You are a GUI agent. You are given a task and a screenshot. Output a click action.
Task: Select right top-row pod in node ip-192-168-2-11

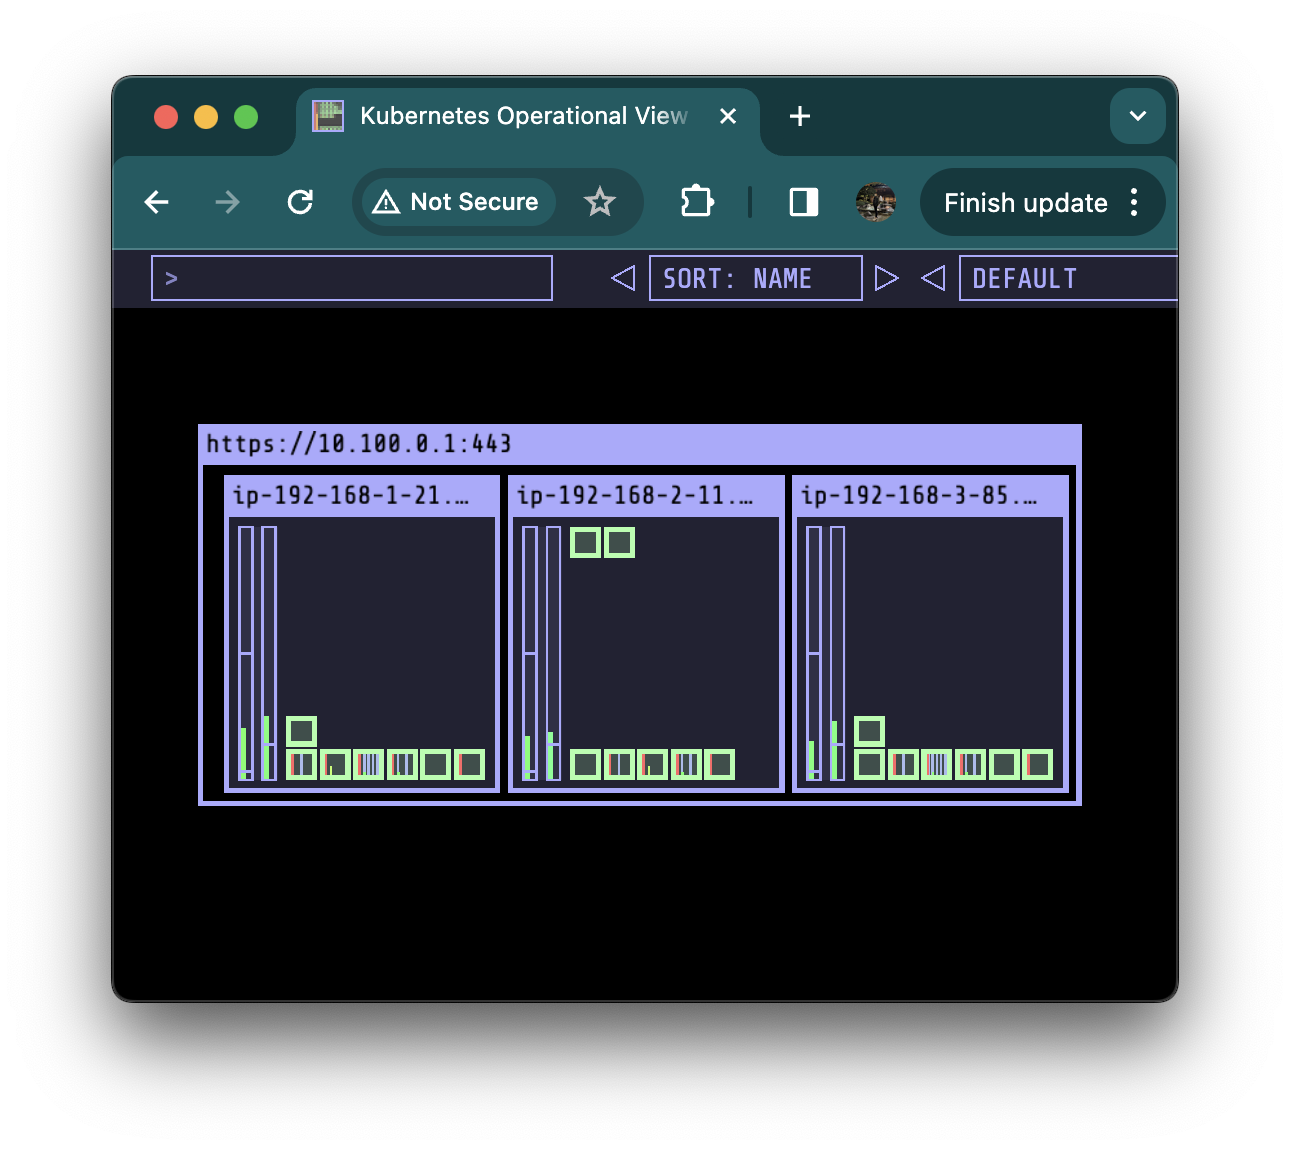click(619, 543)
